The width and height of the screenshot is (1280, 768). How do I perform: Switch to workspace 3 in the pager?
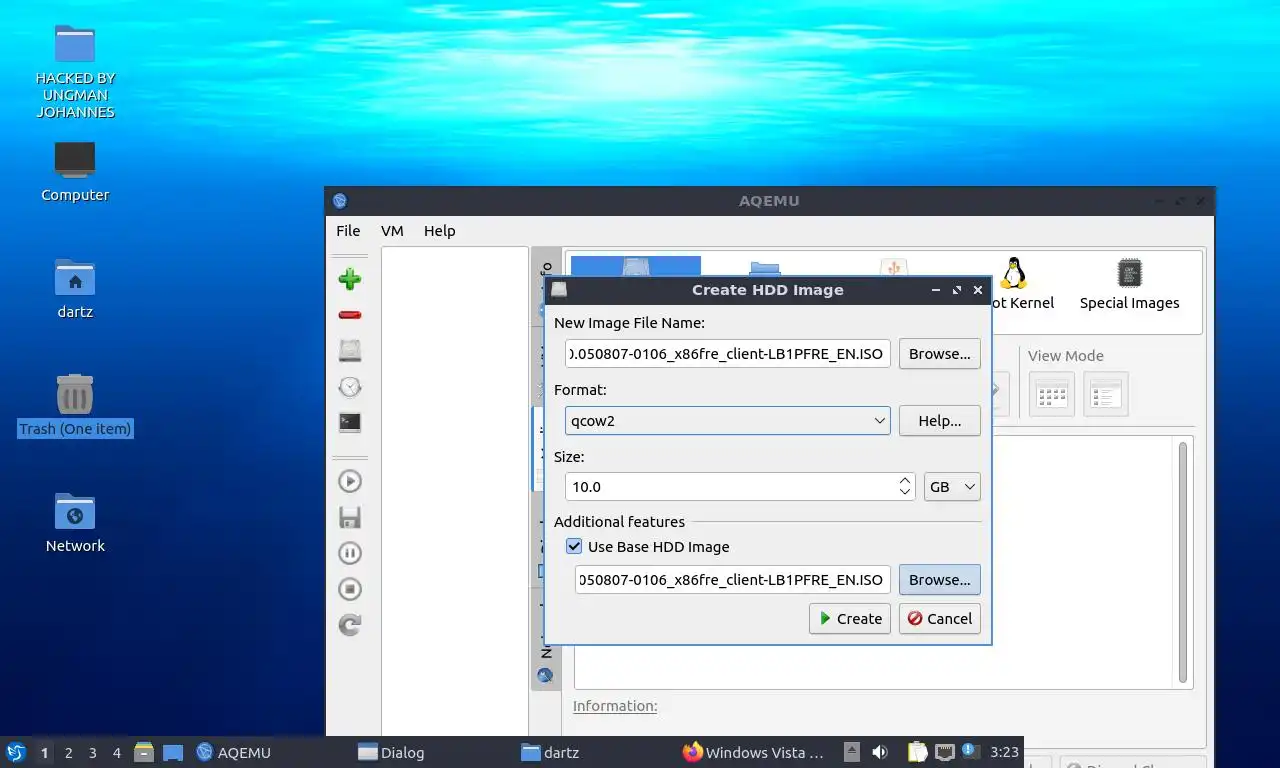pos(92,753)
